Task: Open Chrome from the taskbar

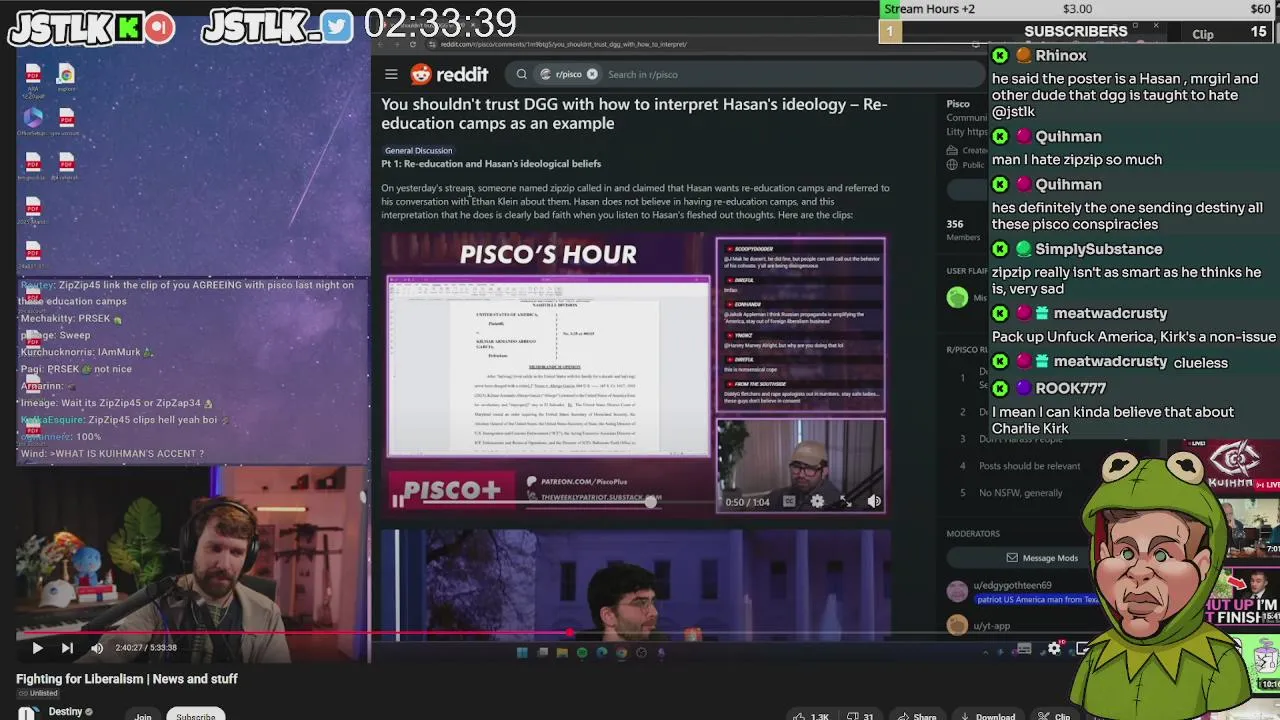Action: [x=621, y=653]
